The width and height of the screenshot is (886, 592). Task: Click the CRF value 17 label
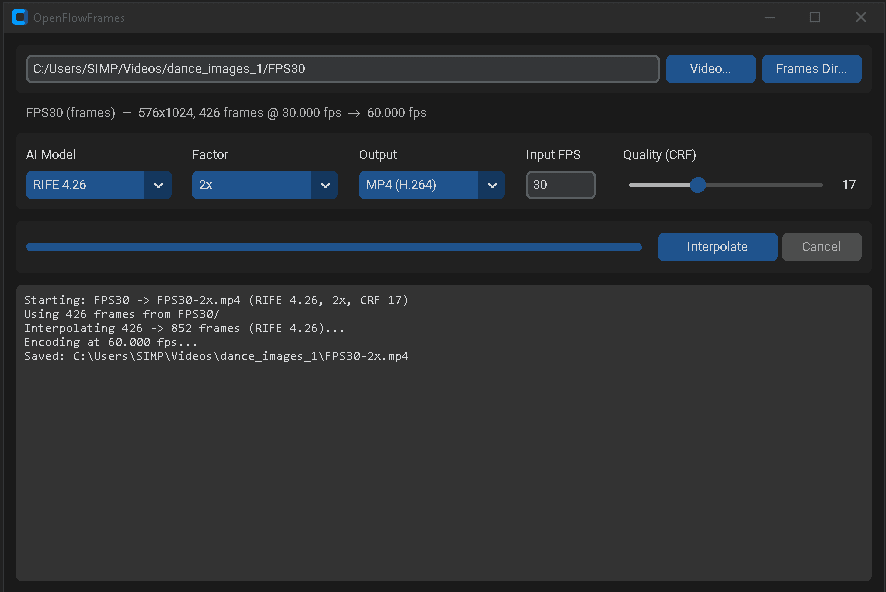point(849,185)
